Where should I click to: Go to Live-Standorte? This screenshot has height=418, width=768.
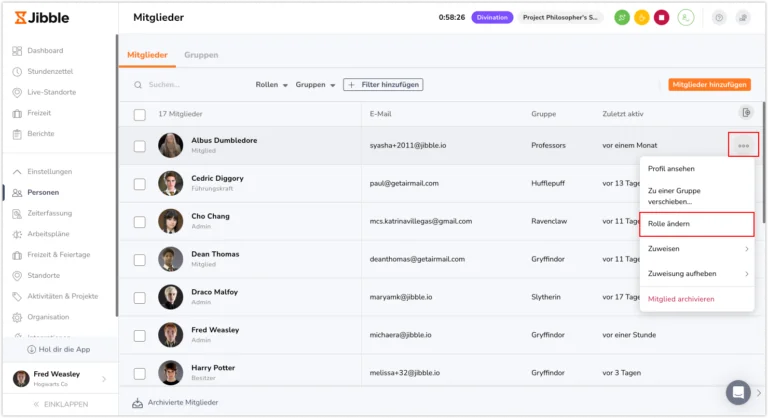pos(44,92)
